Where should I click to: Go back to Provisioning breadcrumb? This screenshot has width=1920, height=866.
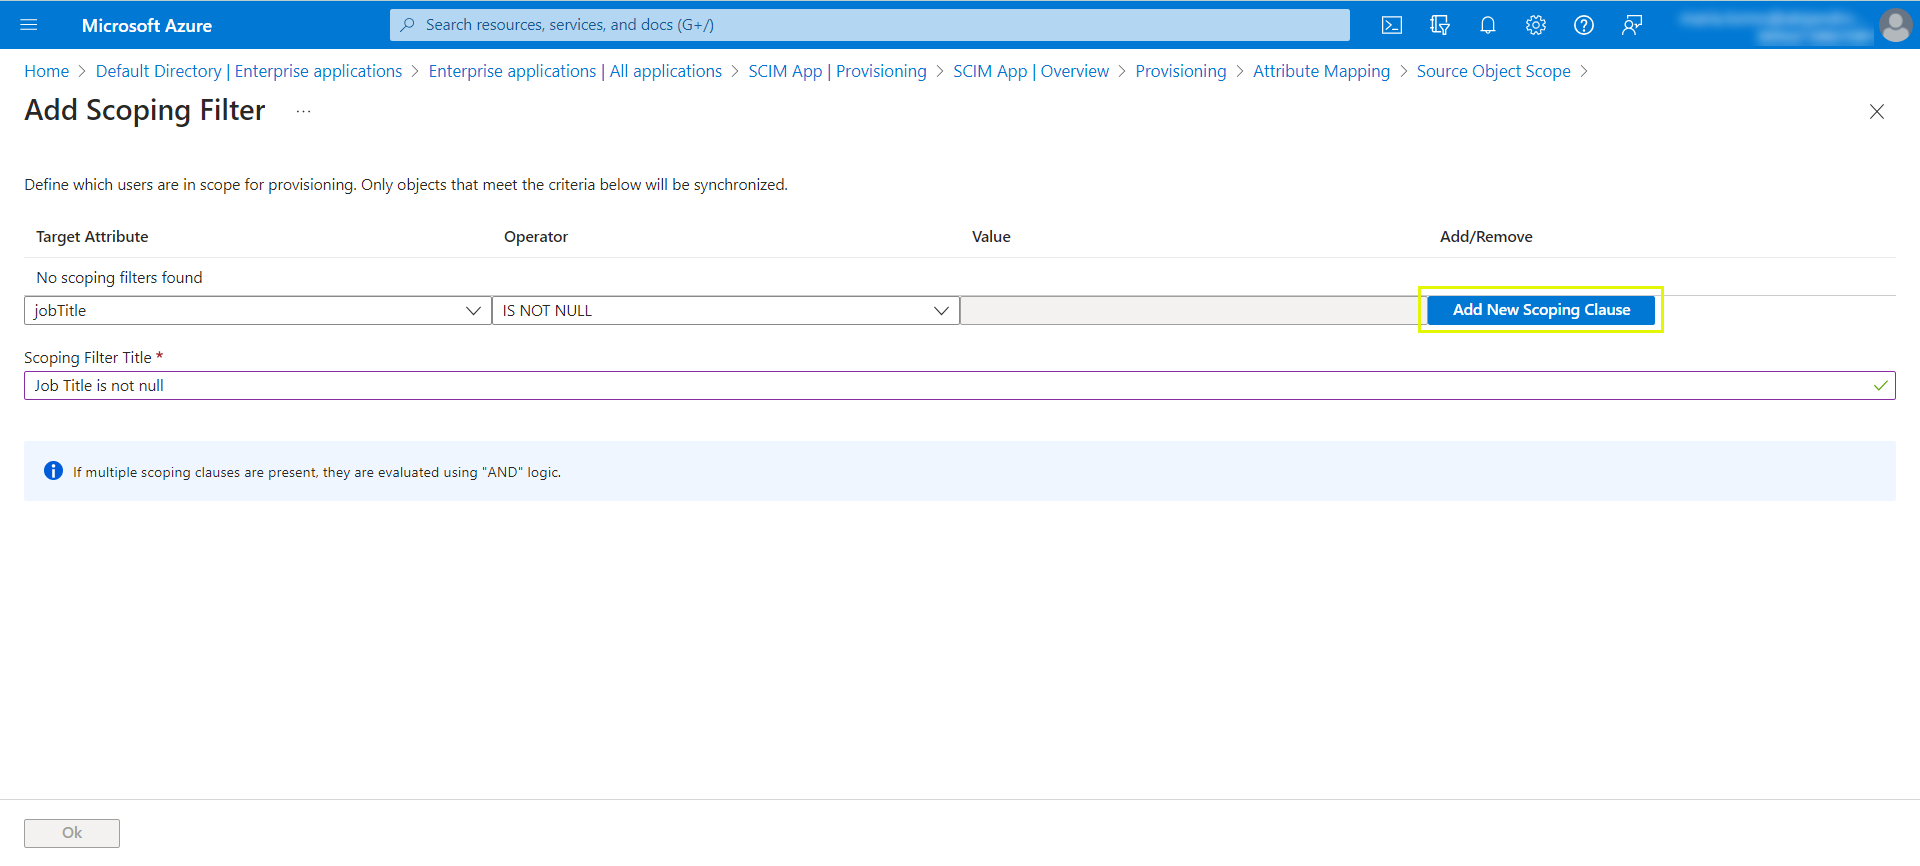tap(1181, 71)
